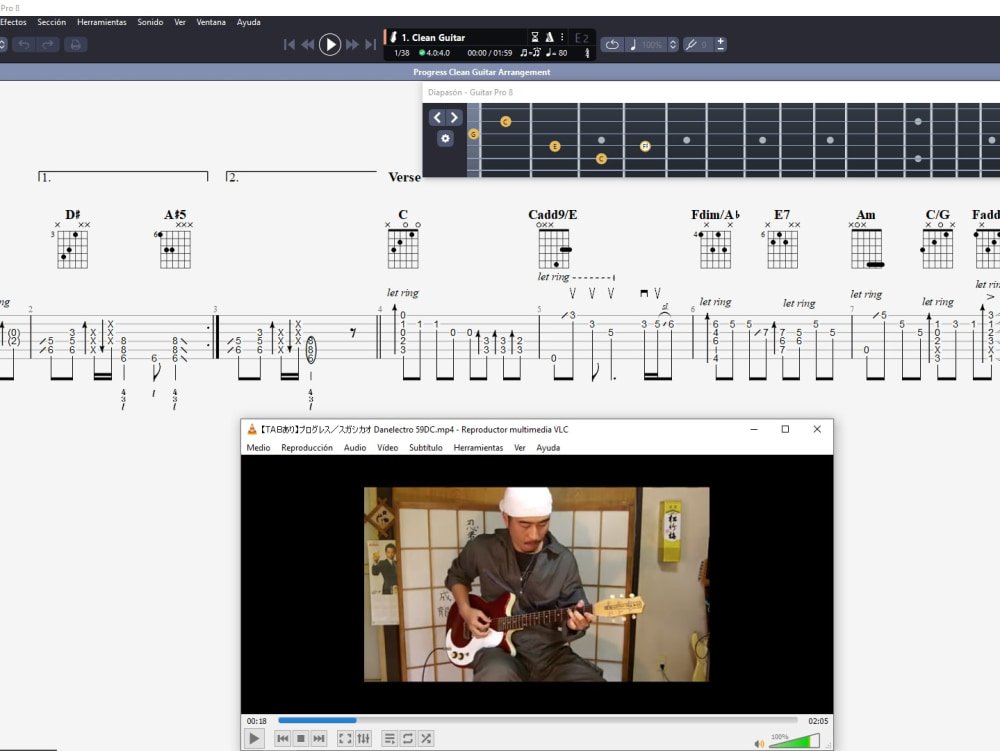Click the E note dot on fretboard

tap(555, 147)
